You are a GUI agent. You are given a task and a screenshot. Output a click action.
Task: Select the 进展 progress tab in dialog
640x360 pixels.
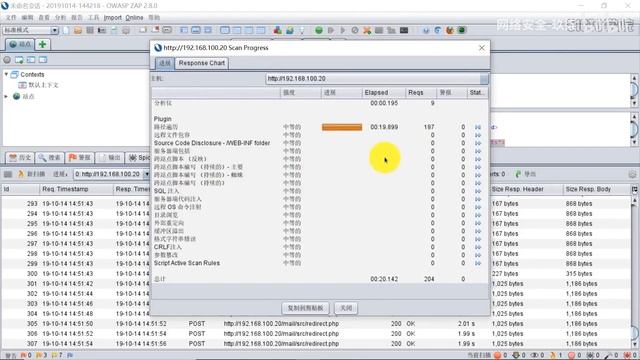165,63
